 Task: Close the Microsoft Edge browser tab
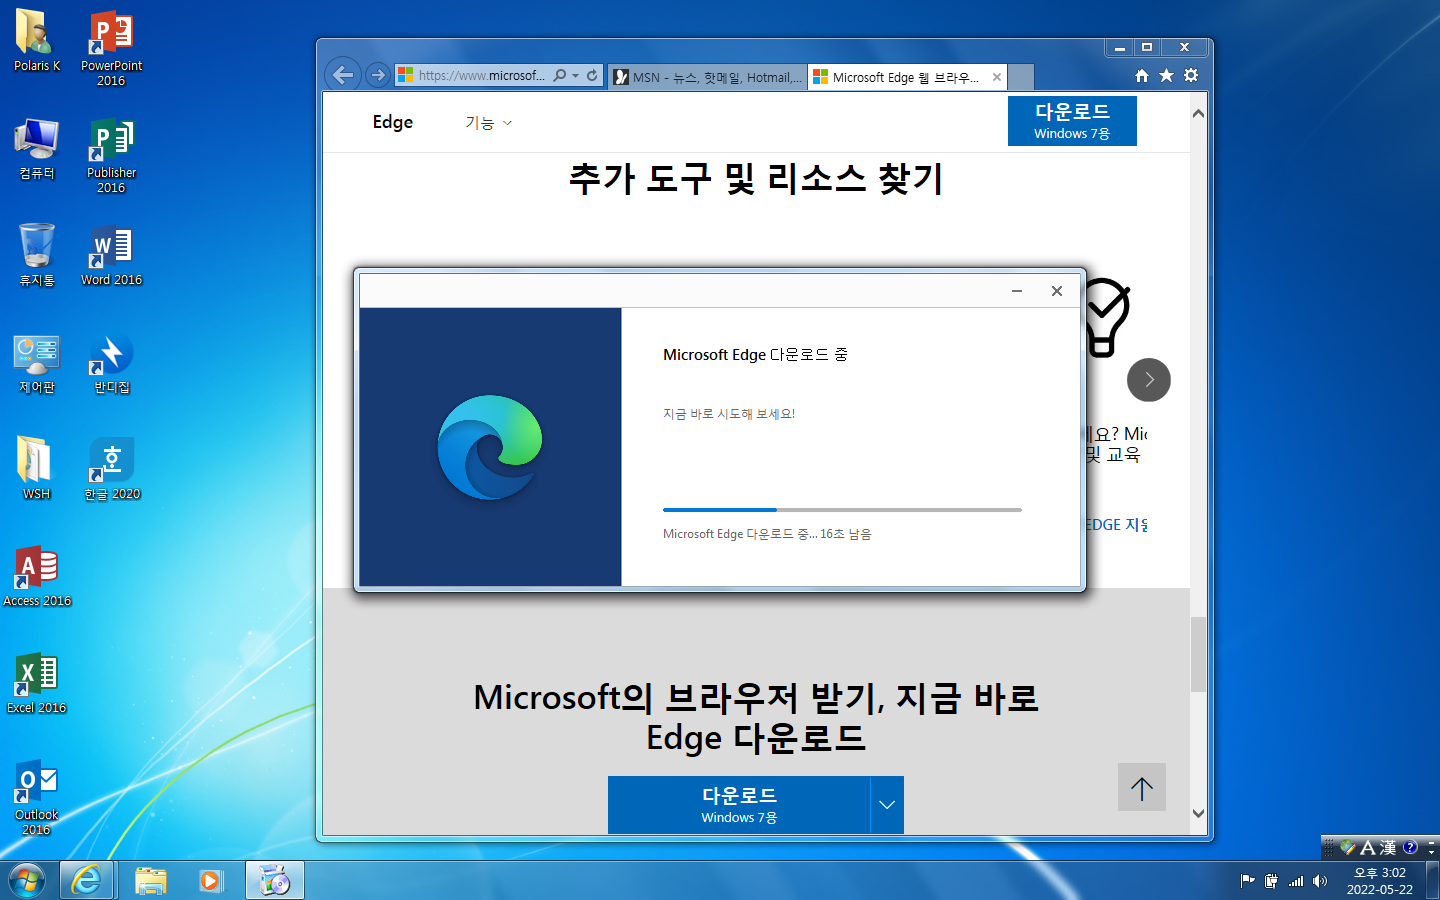coord(996,77)
